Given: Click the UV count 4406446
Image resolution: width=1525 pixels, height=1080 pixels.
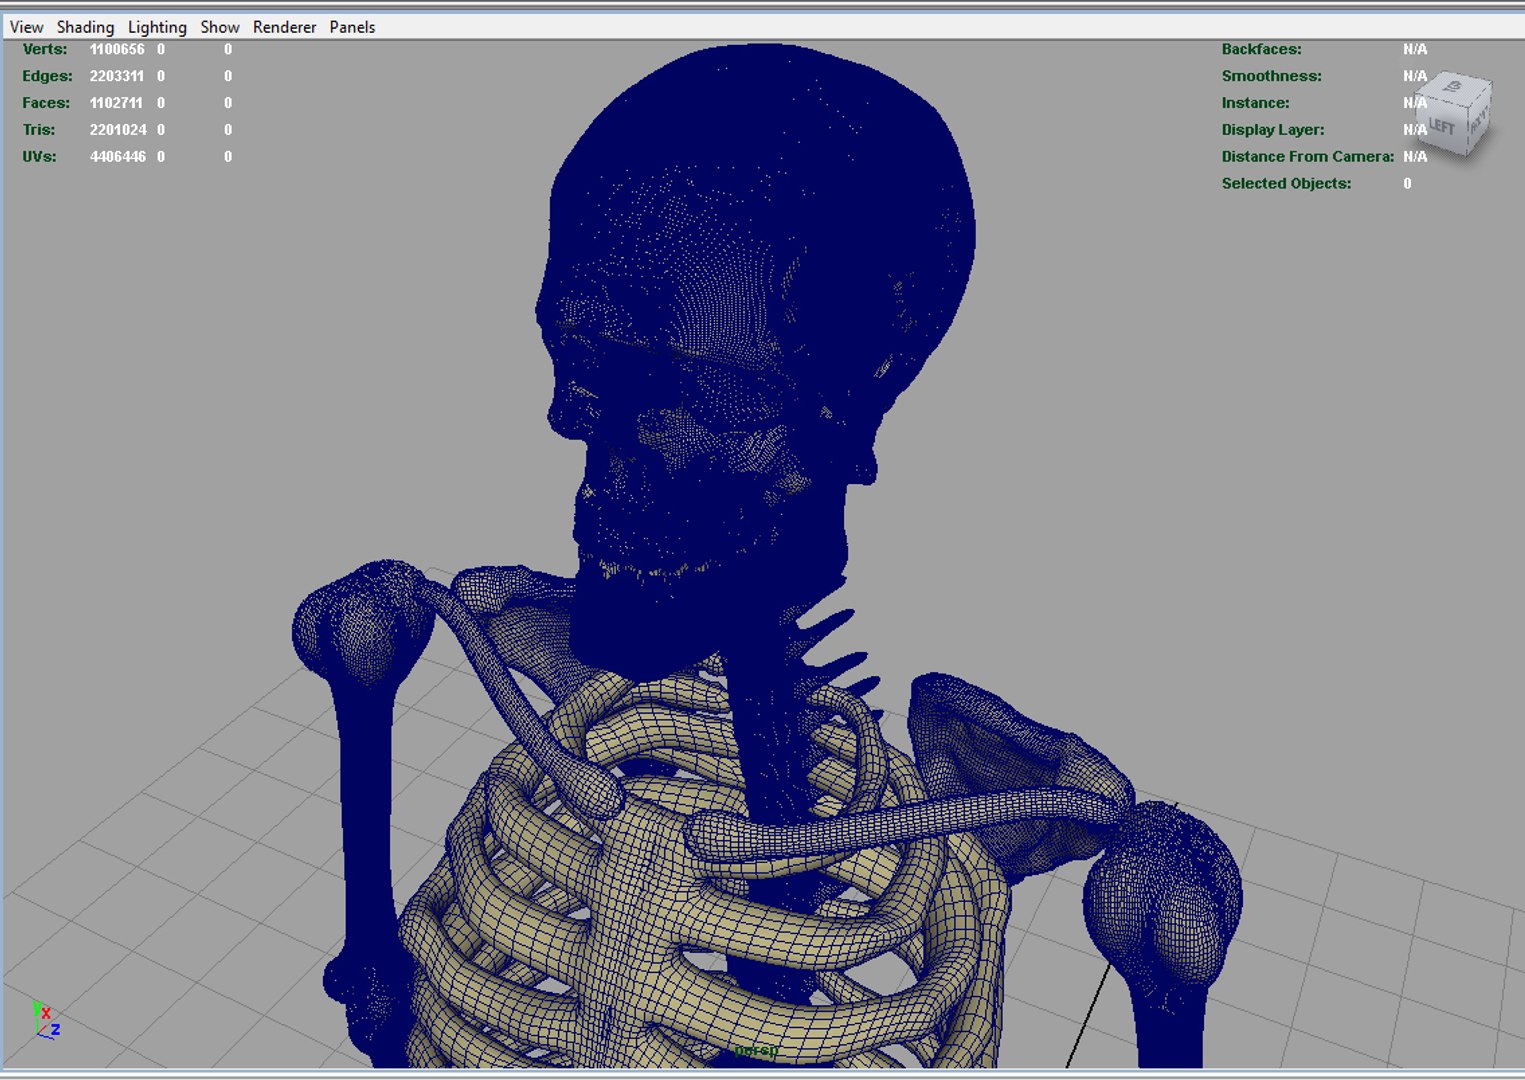Looking at the screenshot, I should pos(118,157).
